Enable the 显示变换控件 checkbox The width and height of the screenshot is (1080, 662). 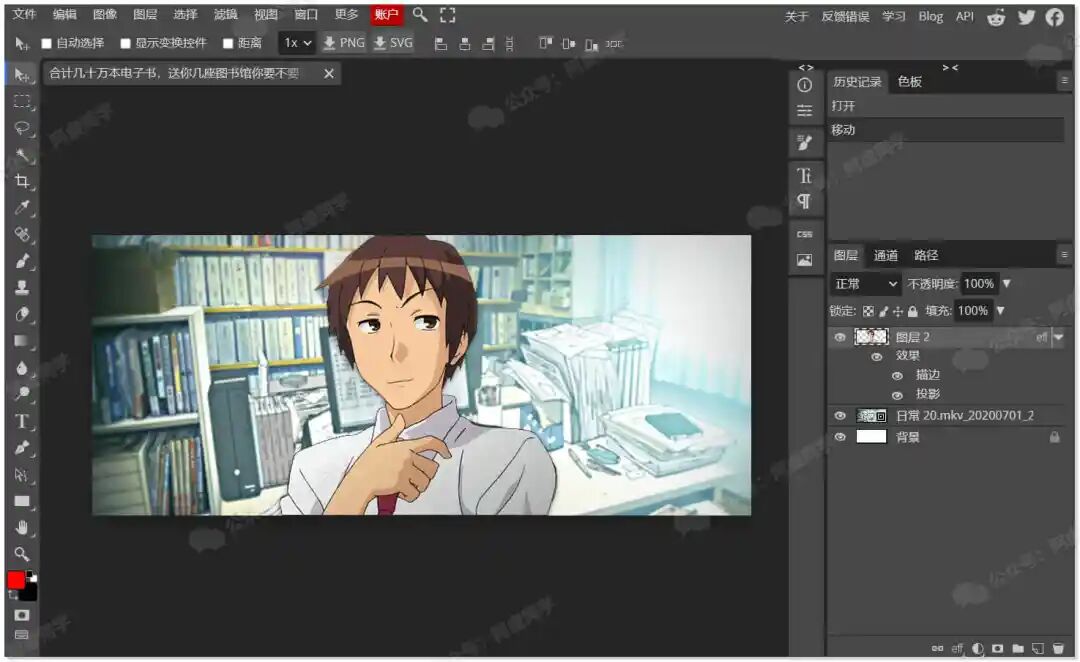coord(125,43)
